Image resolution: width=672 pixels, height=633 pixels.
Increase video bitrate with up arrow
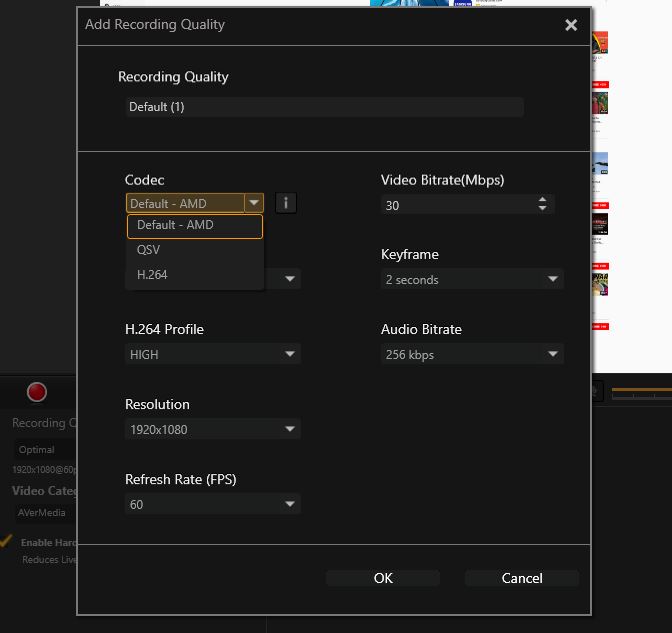click(x=543, y=199)
